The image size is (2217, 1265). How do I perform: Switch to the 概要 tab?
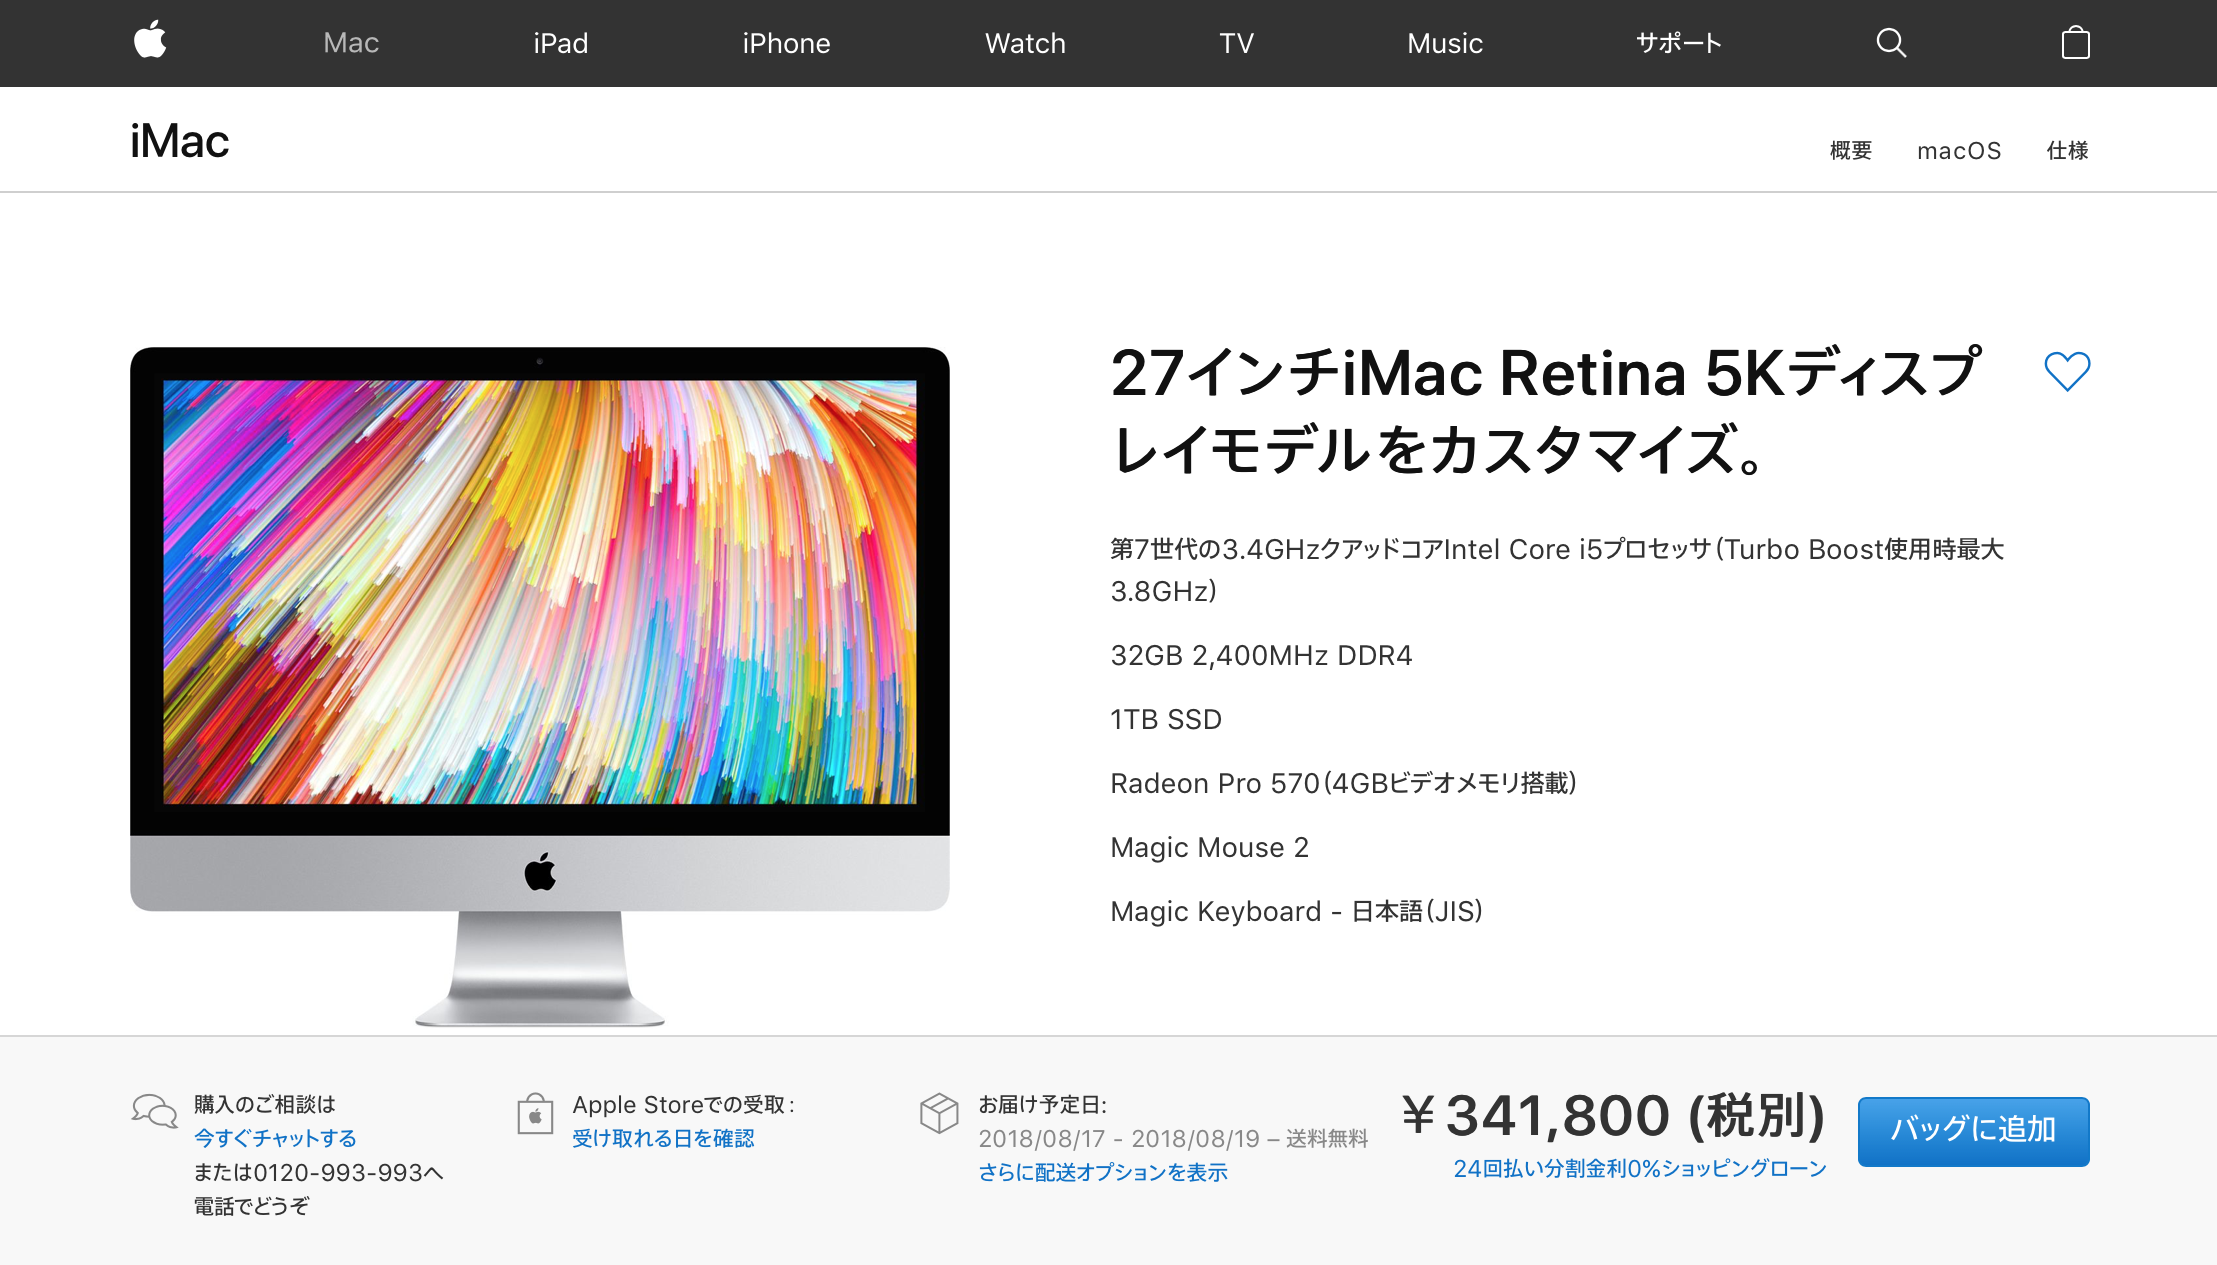(x=1850, y=150)
